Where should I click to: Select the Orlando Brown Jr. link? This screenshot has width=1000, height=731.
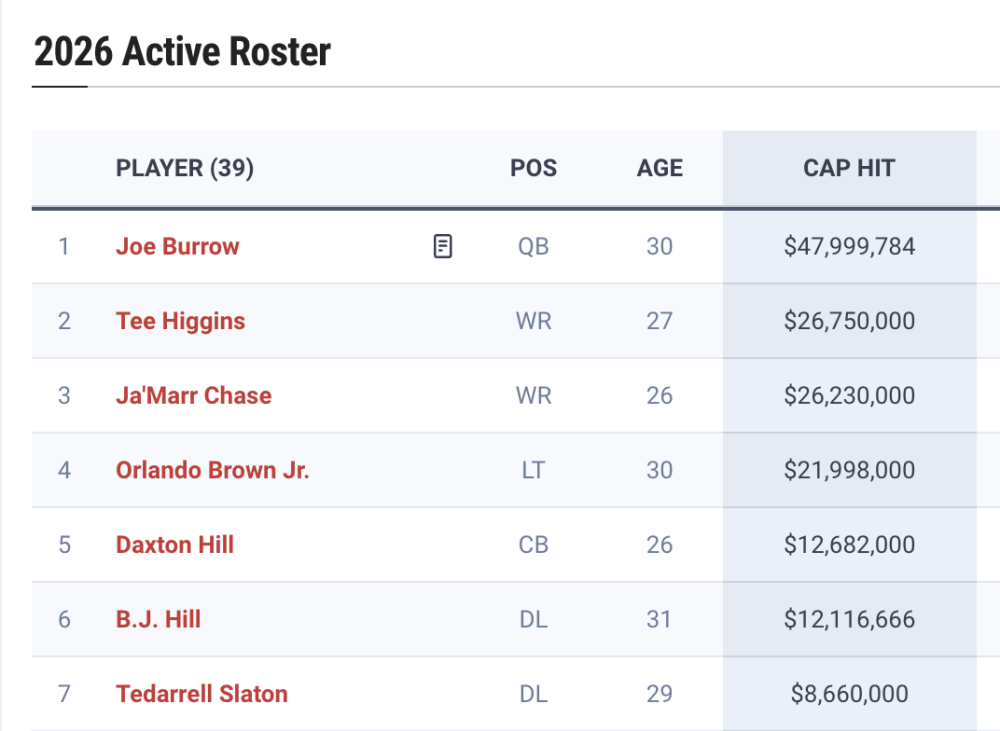tap(212, 470)
